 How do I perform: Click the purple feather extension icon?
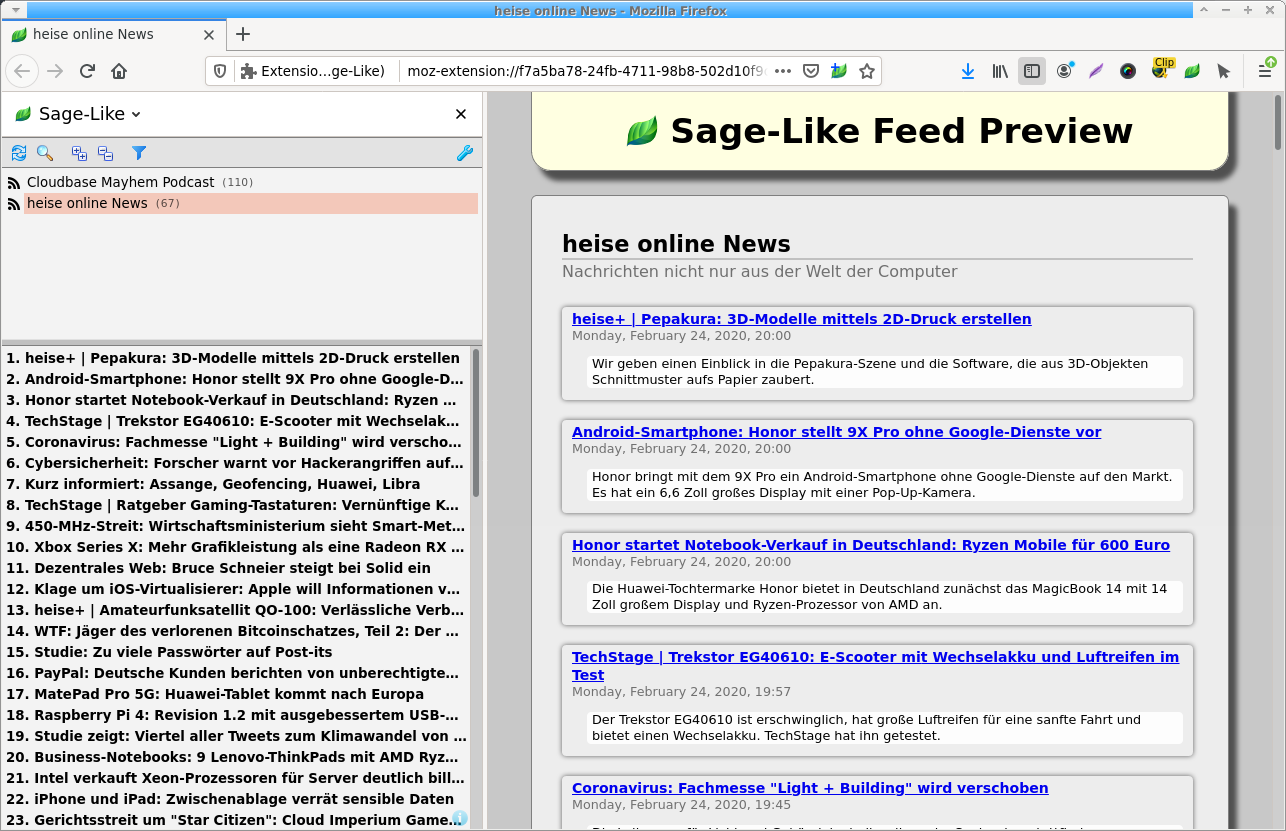(1096, 71)
